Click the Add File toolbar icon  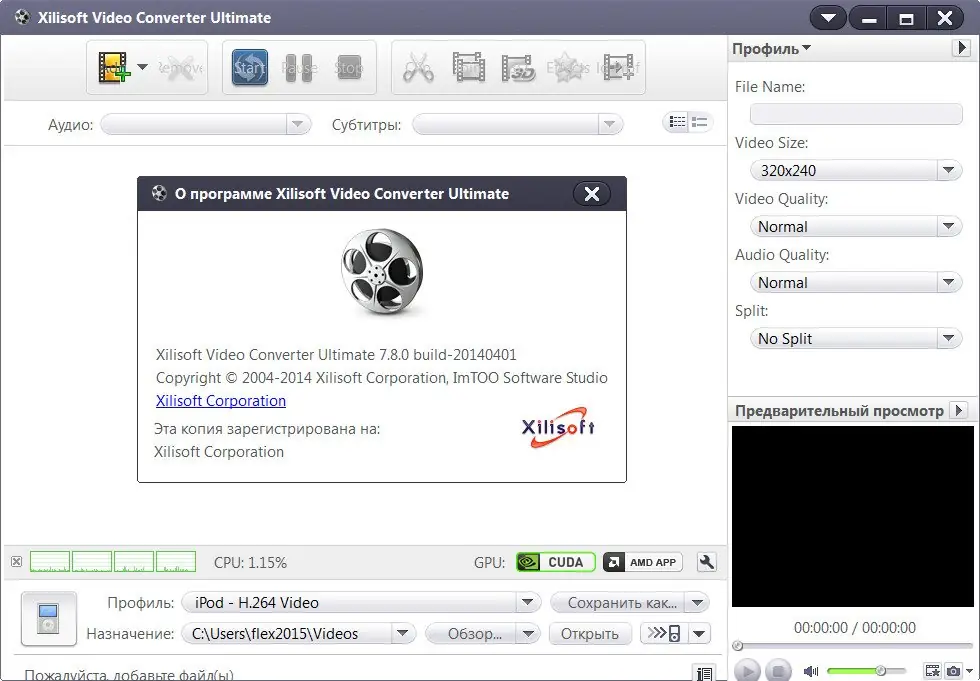(114, 67)
